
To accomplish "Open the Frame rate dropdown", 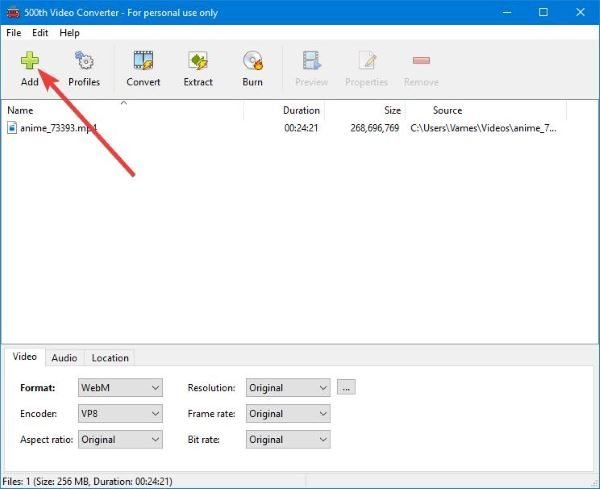I will pyautogui.click(x=288, y=414).
